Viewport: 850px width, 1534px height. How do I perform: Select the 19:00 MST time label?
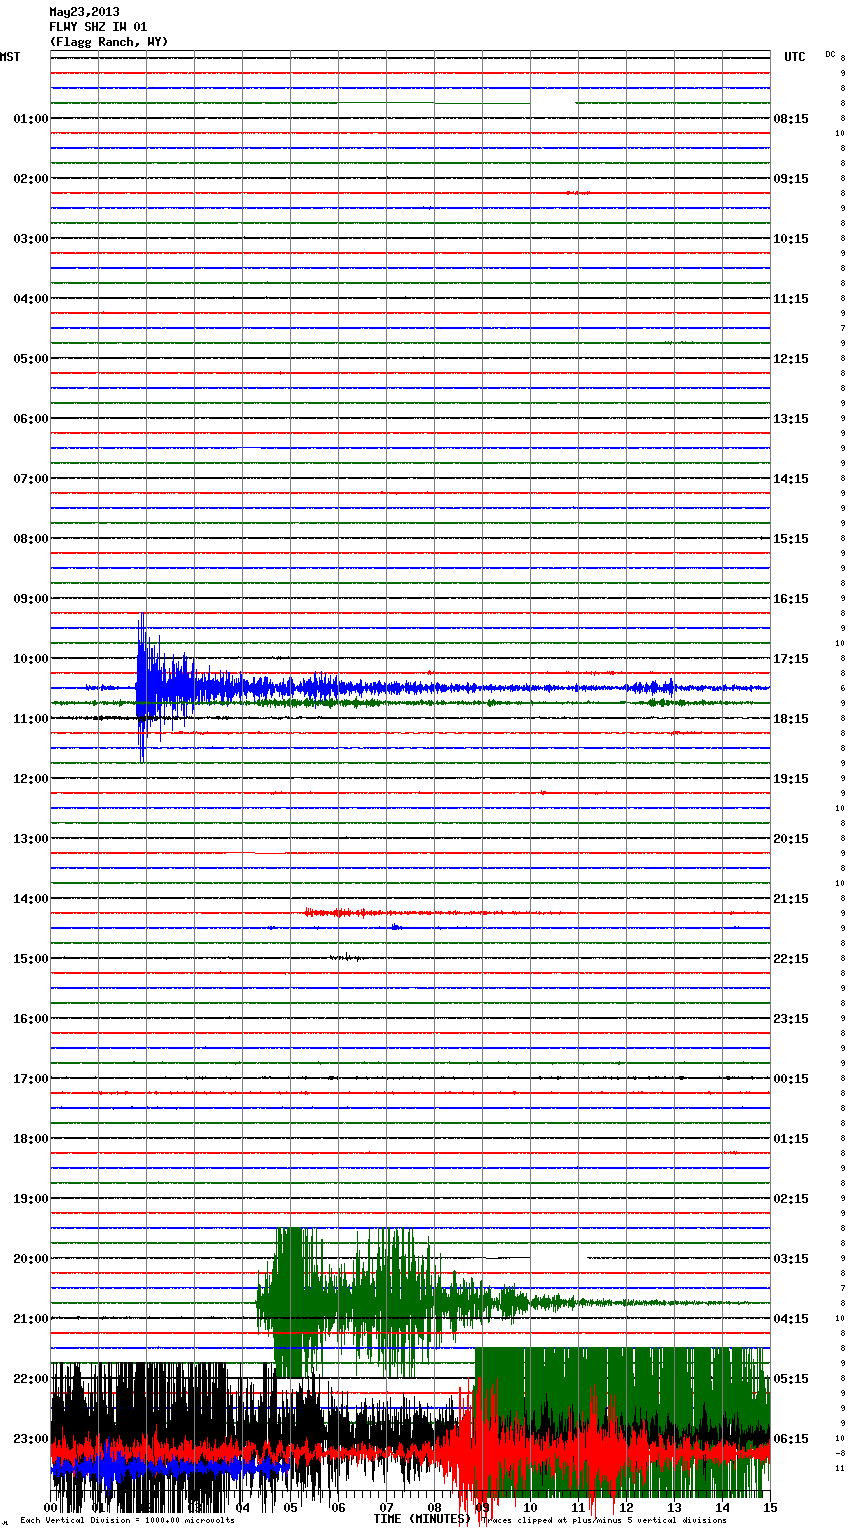coord(30,1199)
